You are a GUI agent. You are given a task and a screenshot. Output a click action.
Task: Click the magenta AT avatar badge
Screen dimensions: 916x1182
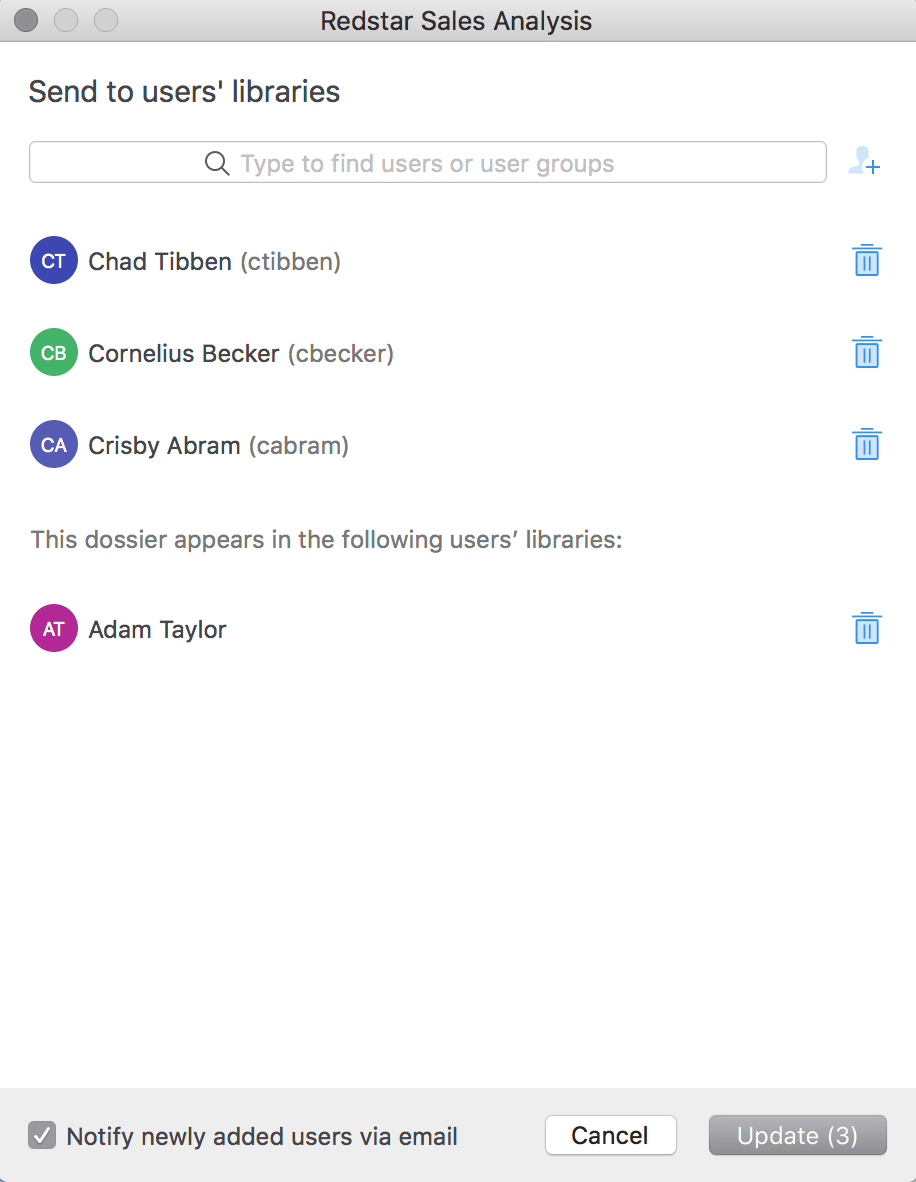point(54,629)
